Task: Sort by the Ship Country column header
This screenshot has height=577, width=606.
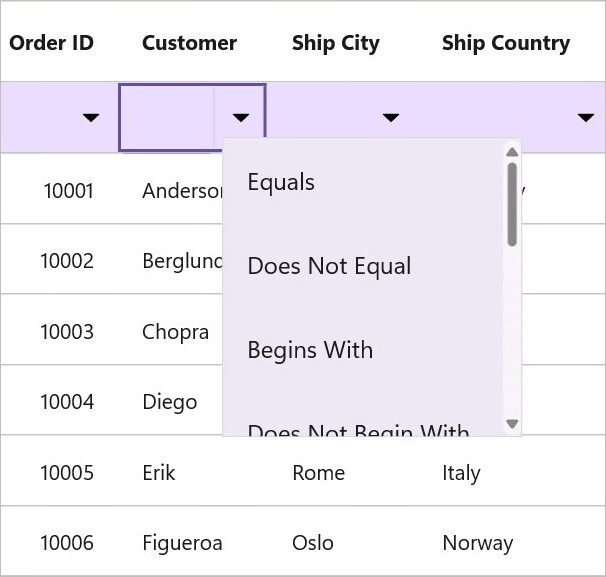Action: pyautogui.click(x=506, y=43)
